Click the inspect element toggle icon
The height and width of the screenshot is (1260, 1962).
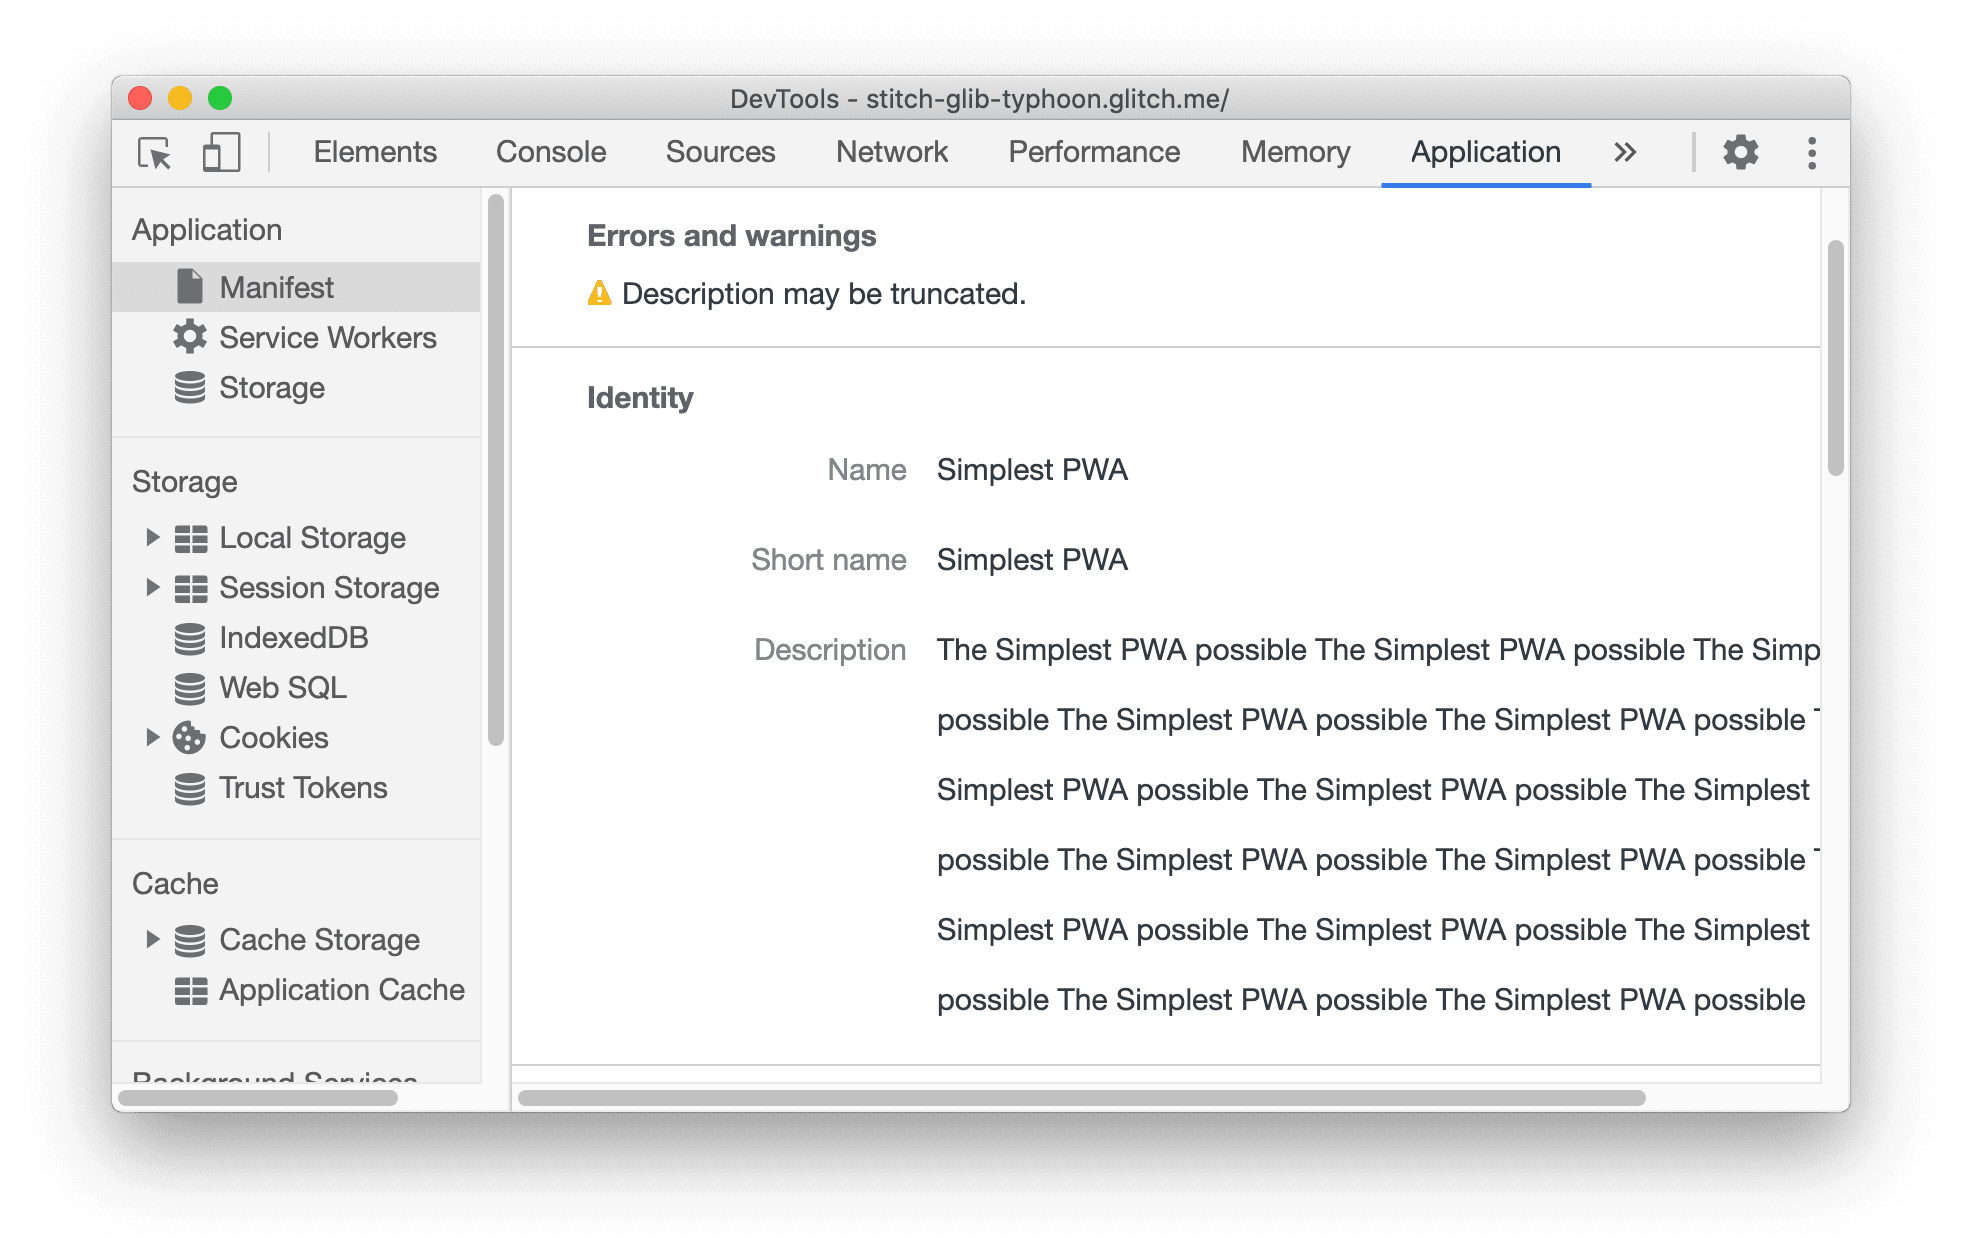(x=154, y=150)
